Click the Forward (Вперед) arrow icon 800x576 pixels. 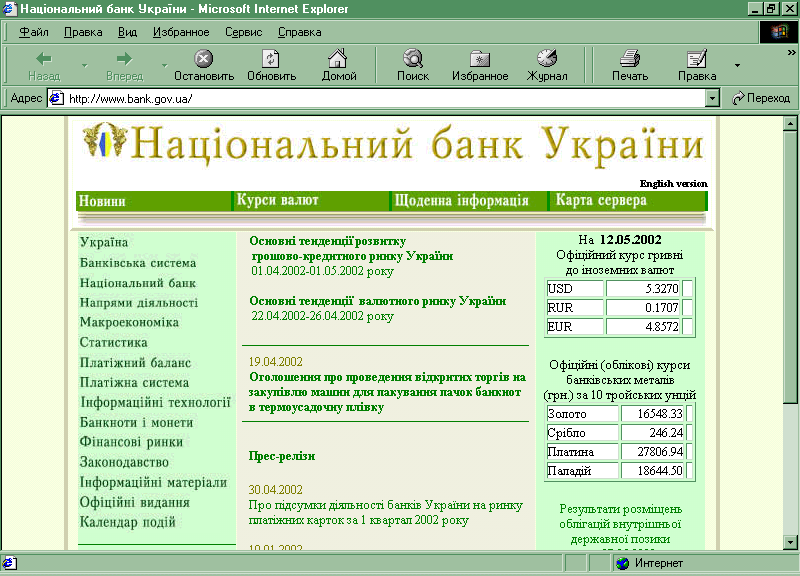click(124, 59)
